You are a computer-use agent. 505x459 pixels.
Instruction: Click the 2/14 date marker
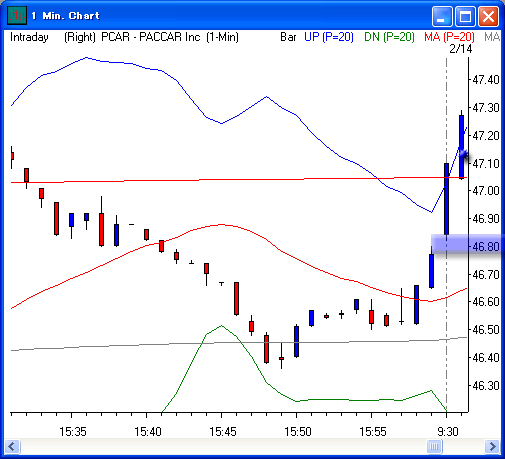point(461,49)
